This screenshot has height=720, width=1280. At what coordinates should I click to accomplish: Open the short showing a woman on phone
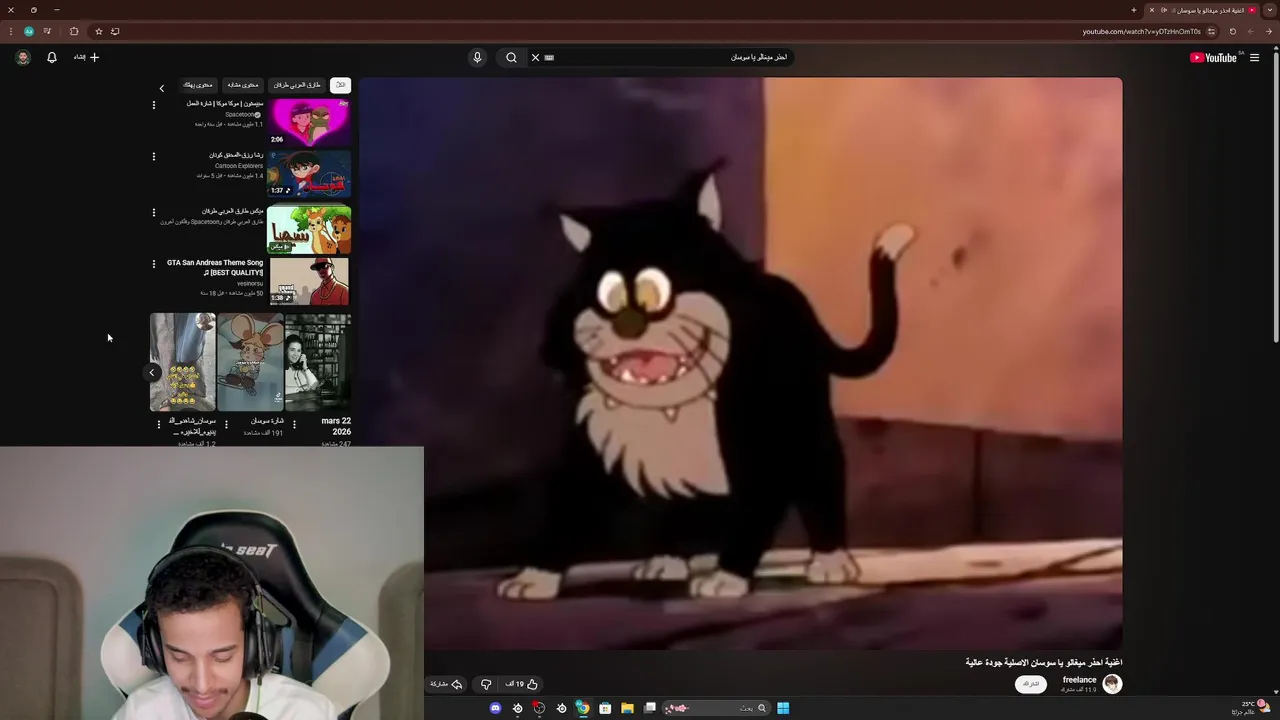pyautogui.click(x=318, y=362)
